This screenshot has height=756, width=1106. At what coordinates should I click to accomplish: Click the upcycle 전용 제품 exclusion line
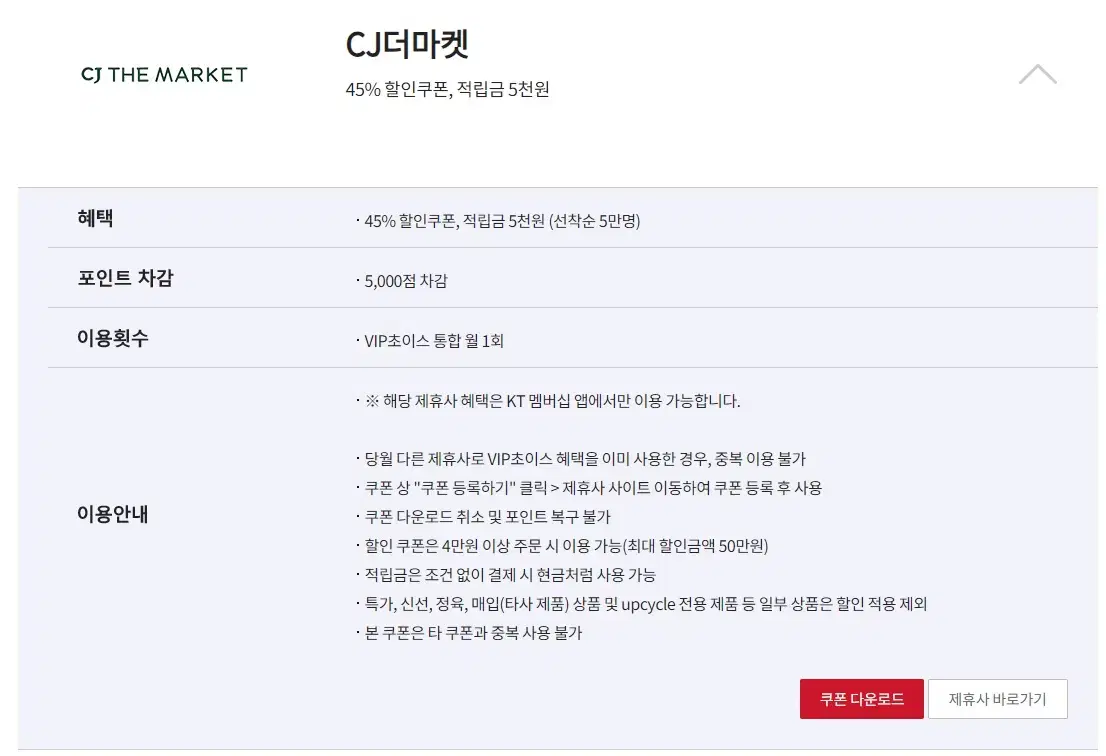pos(645,604)
